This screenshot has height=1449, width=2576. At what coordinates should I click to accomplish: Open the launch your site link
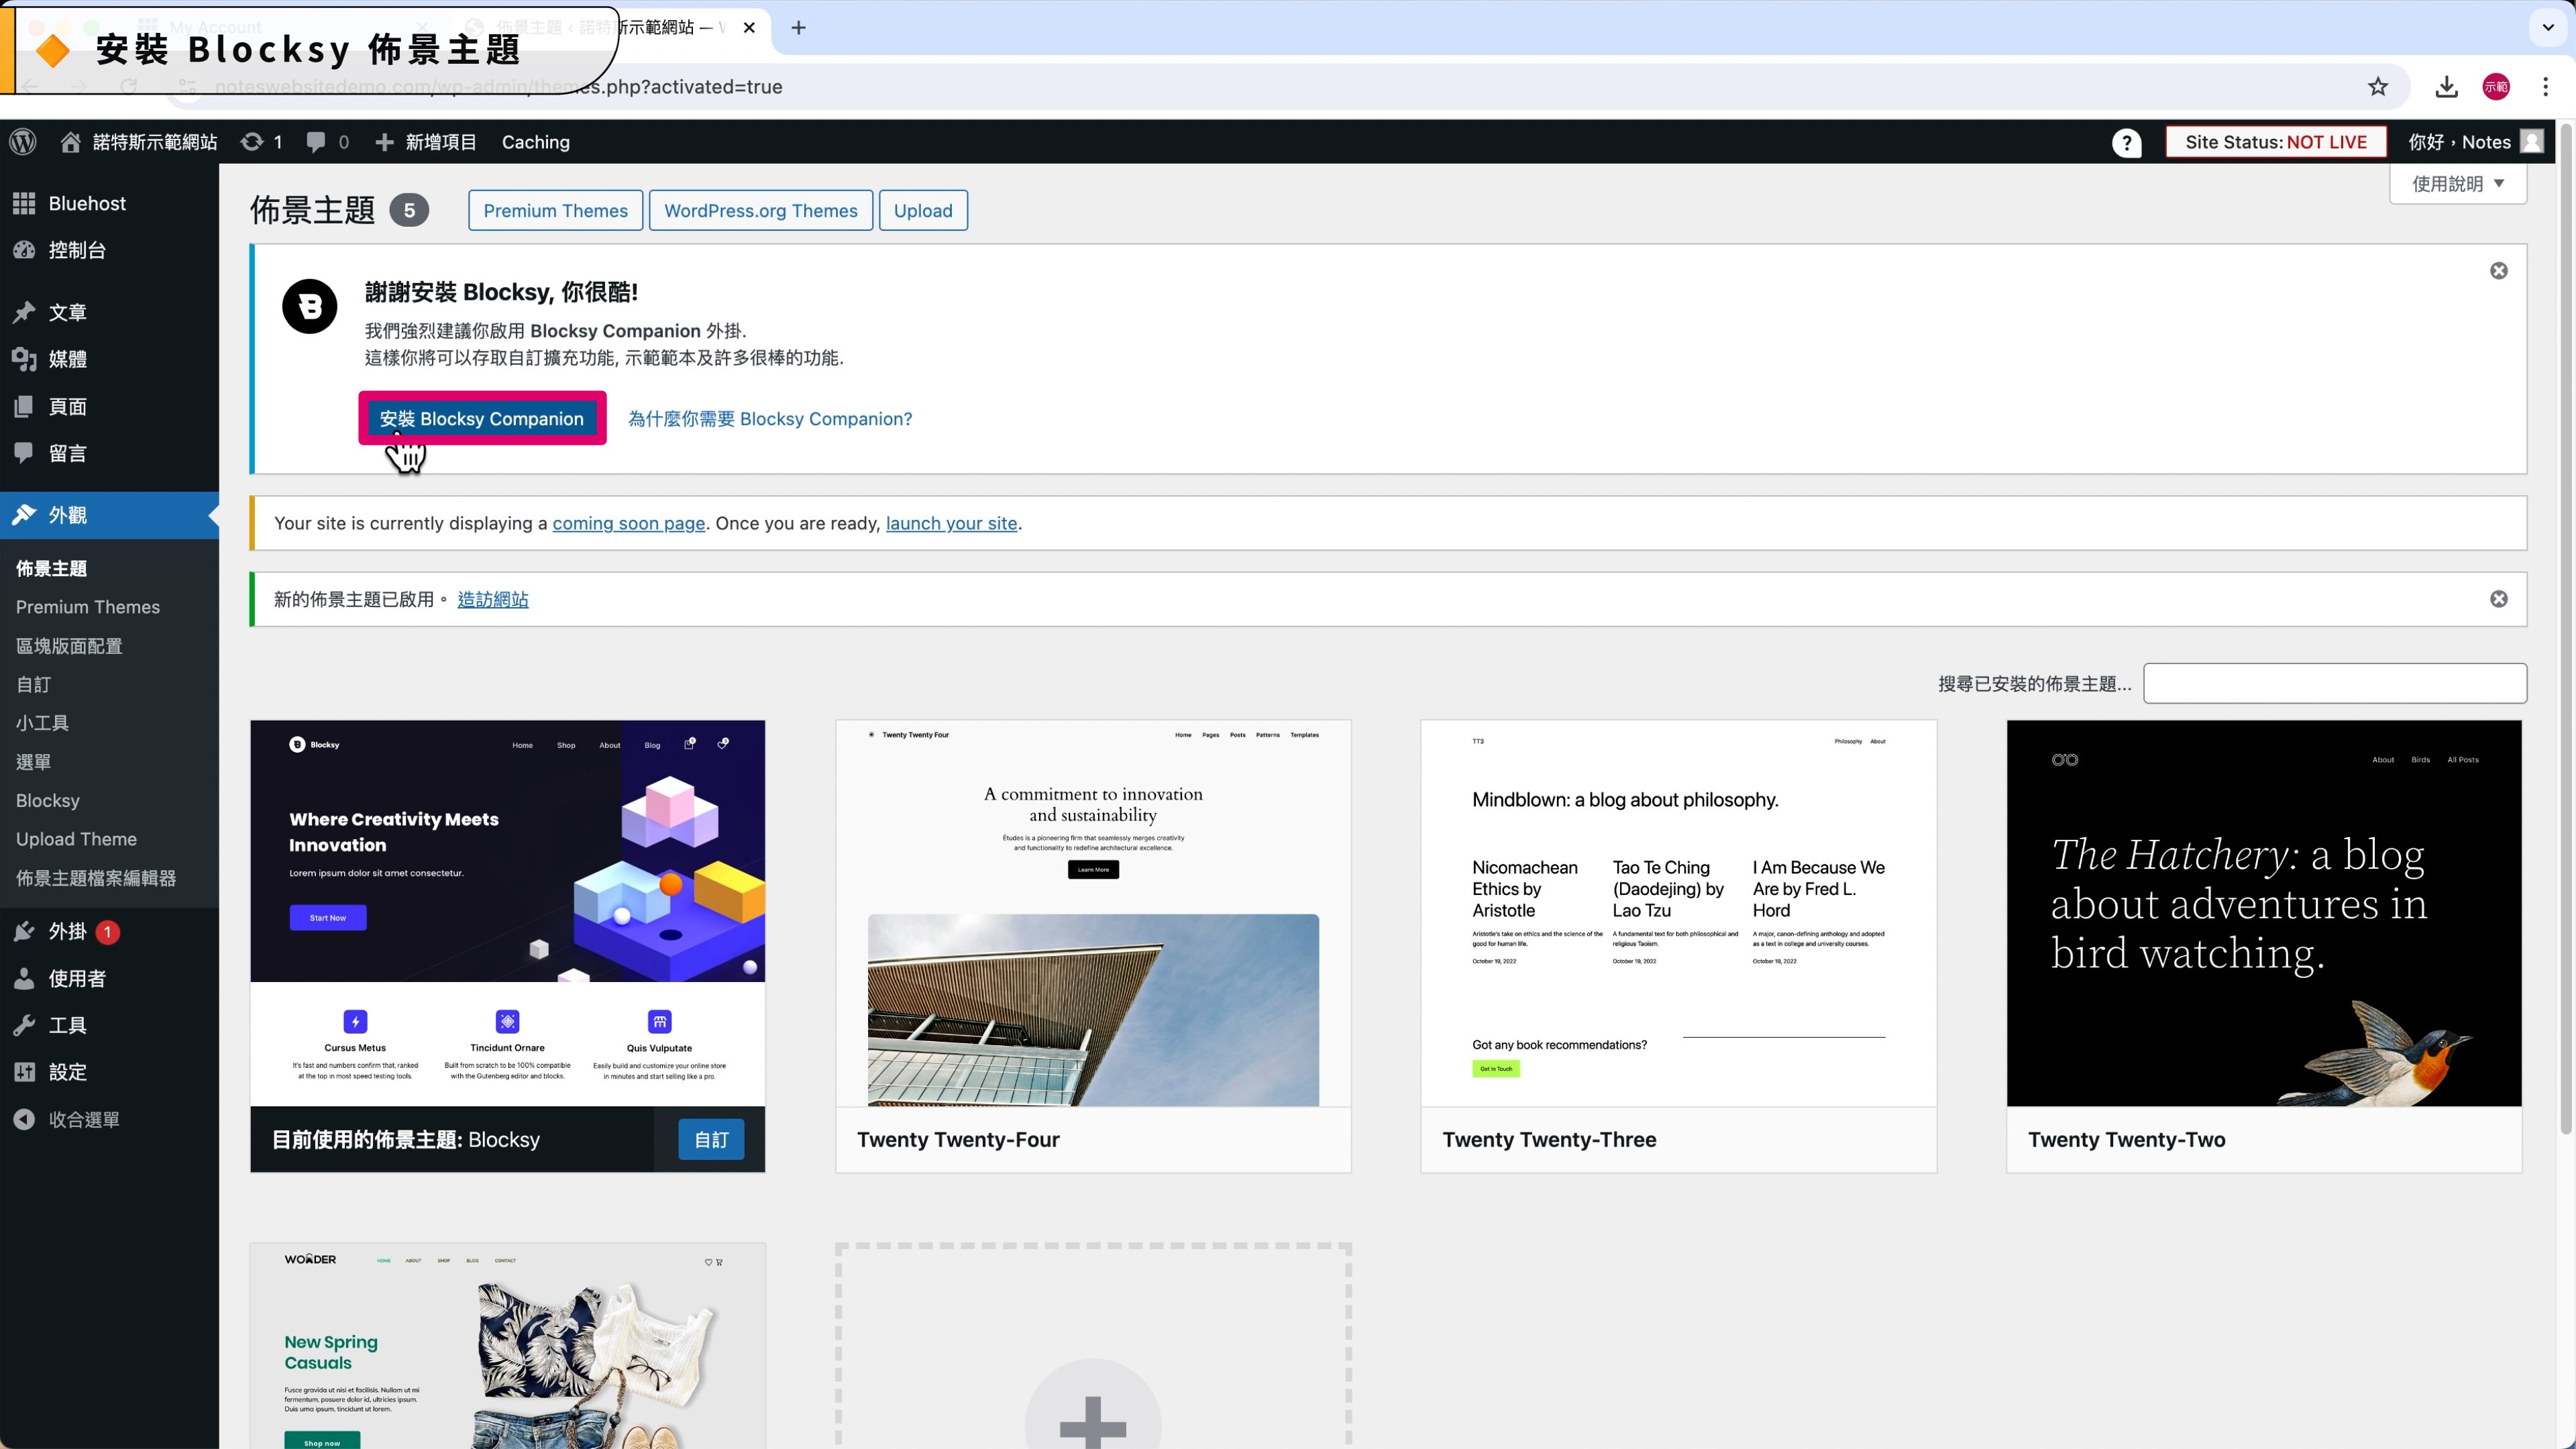coord(951,523)
